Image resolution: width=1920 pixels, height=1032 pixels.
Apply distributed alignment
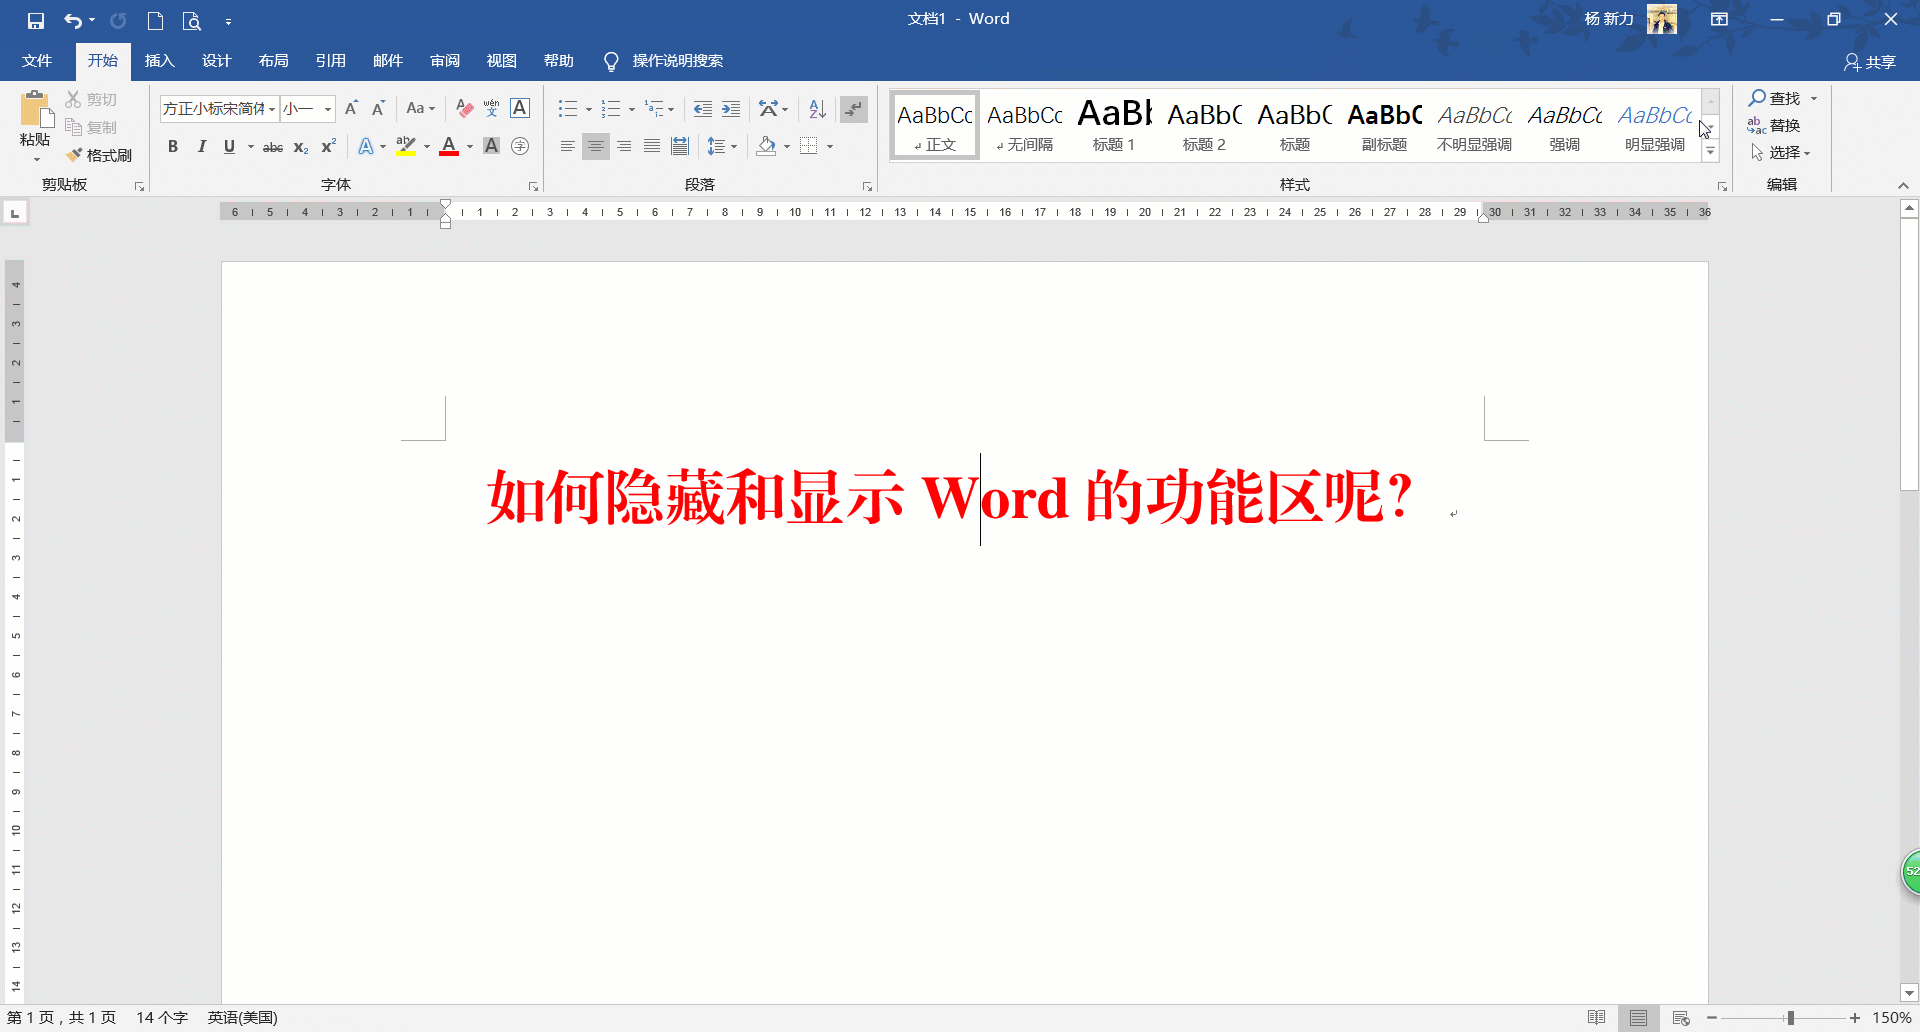[x=680, y=146]
